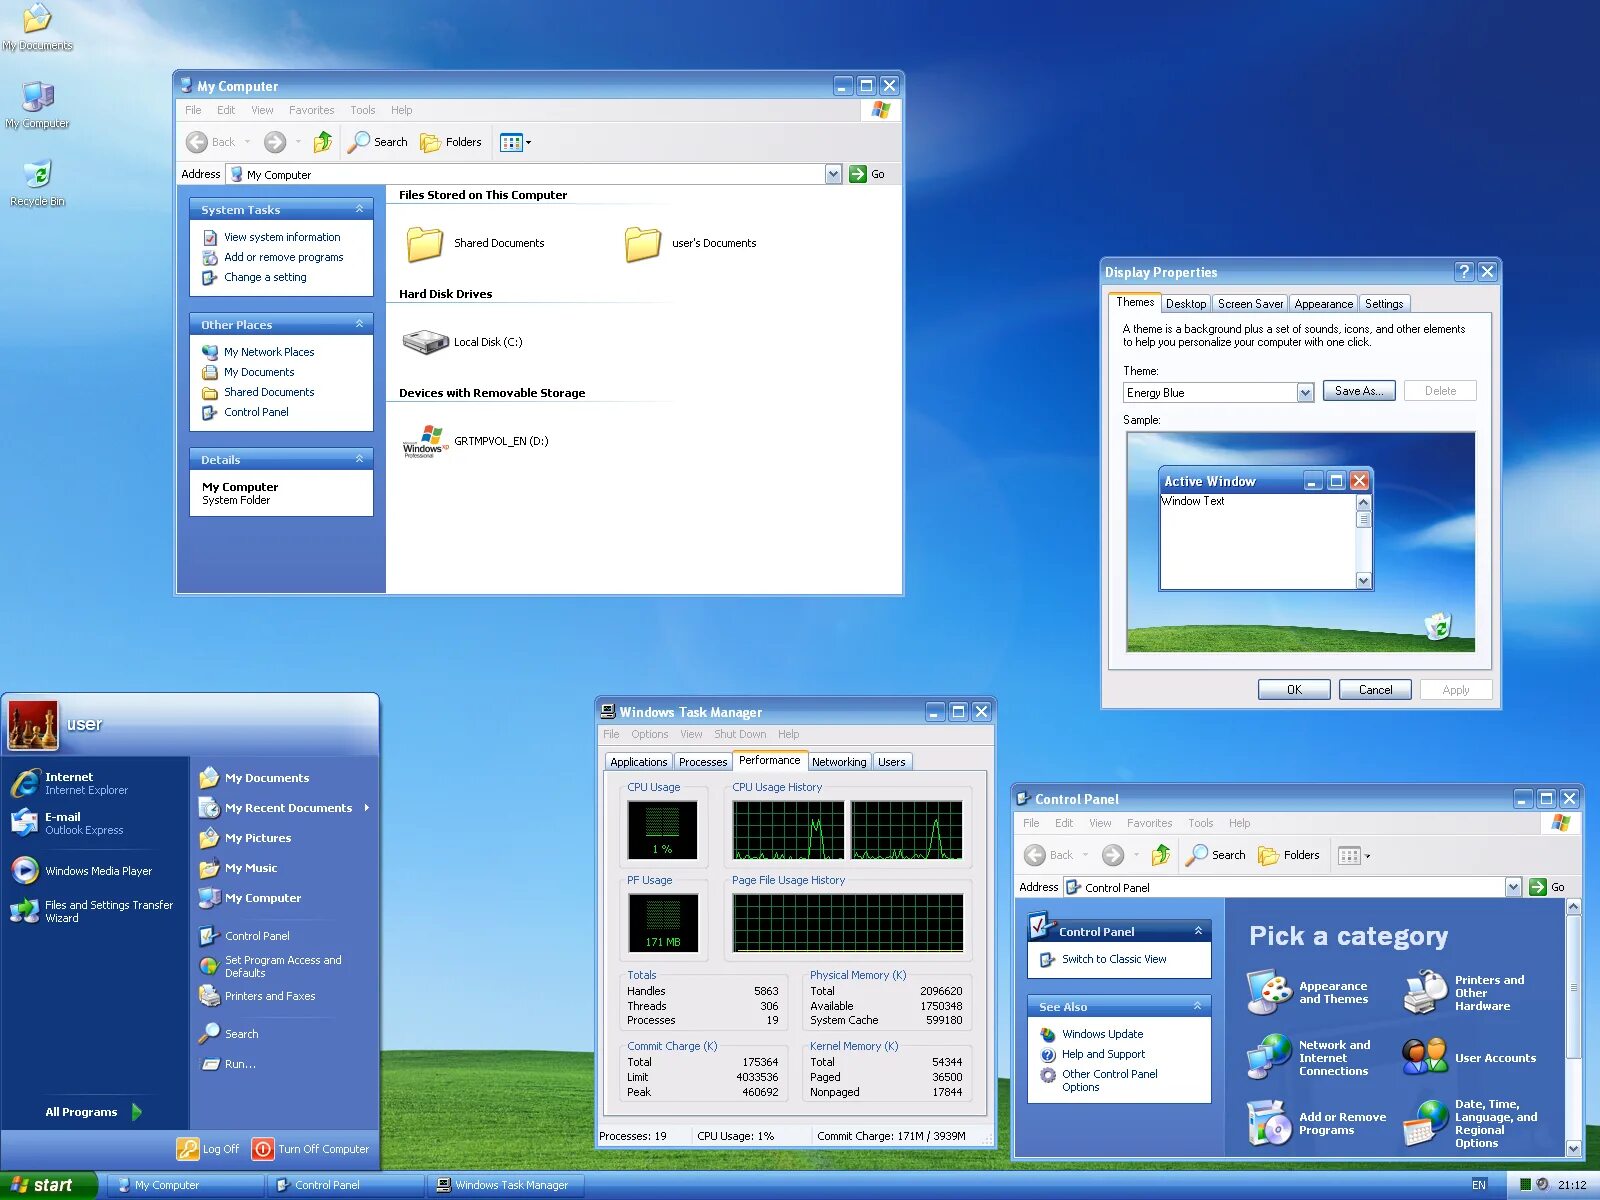Click View system information link
Viewport: 1600px width, 1200px height.
pos(282,237)
